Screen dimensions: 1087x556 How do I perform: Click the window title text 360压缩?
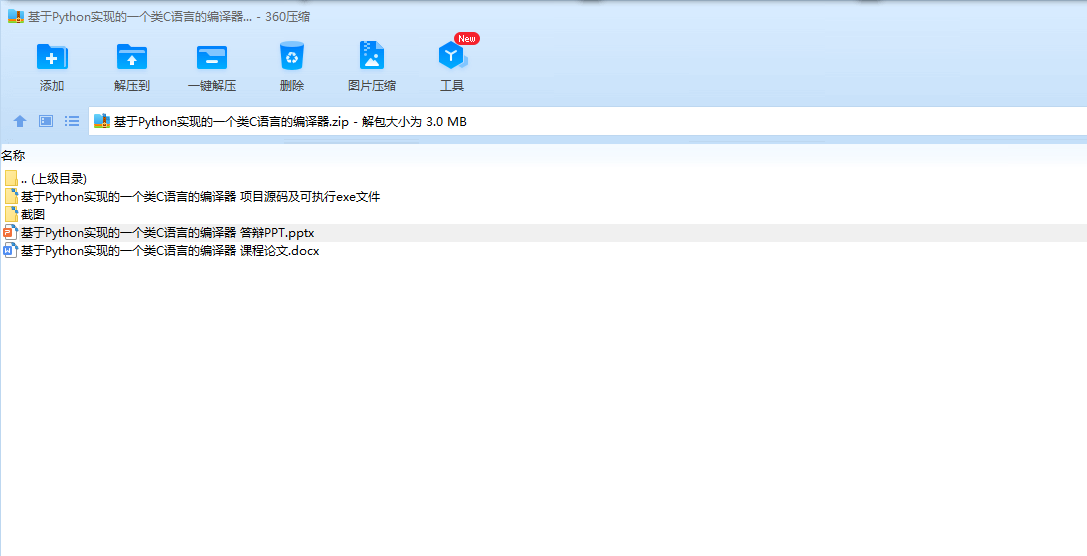click(287, 17)
